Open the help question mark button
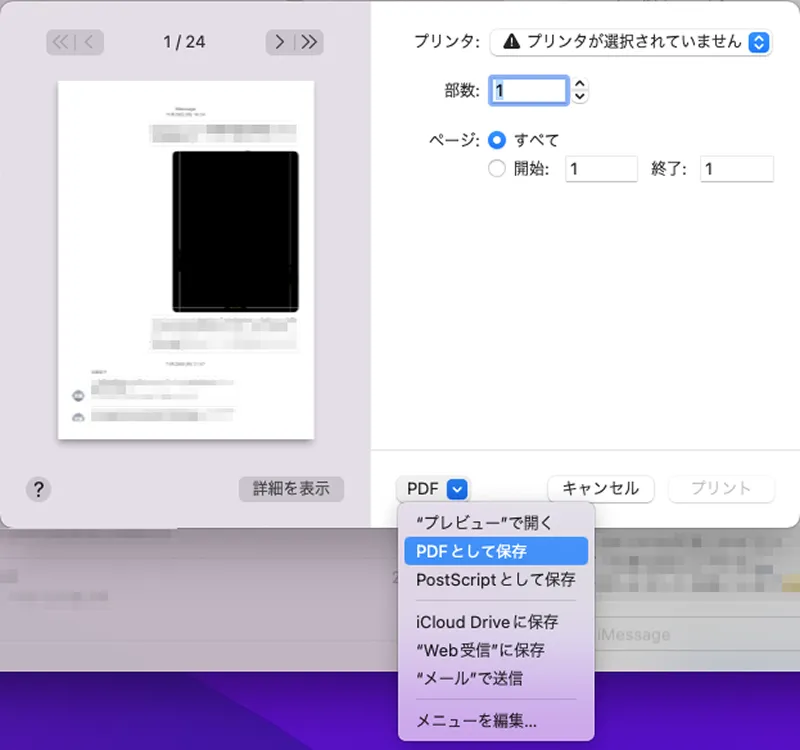The image size is (800, 750). (38, 489)
